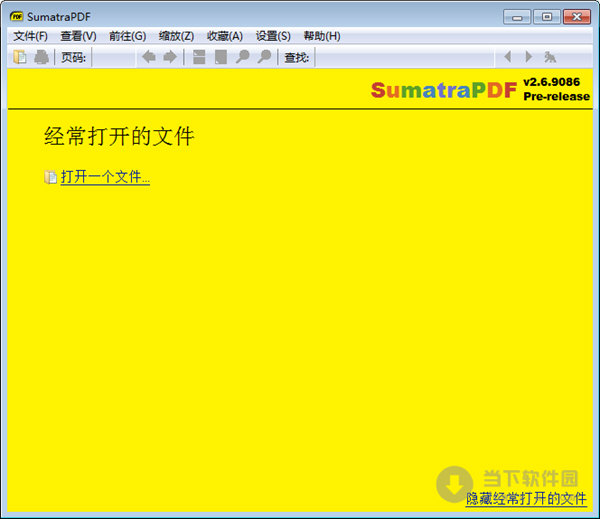Click the SumatraPDF logo banner
Viewport: 600px width, 519px height.
pyautogui.click(x=444, y=90)
